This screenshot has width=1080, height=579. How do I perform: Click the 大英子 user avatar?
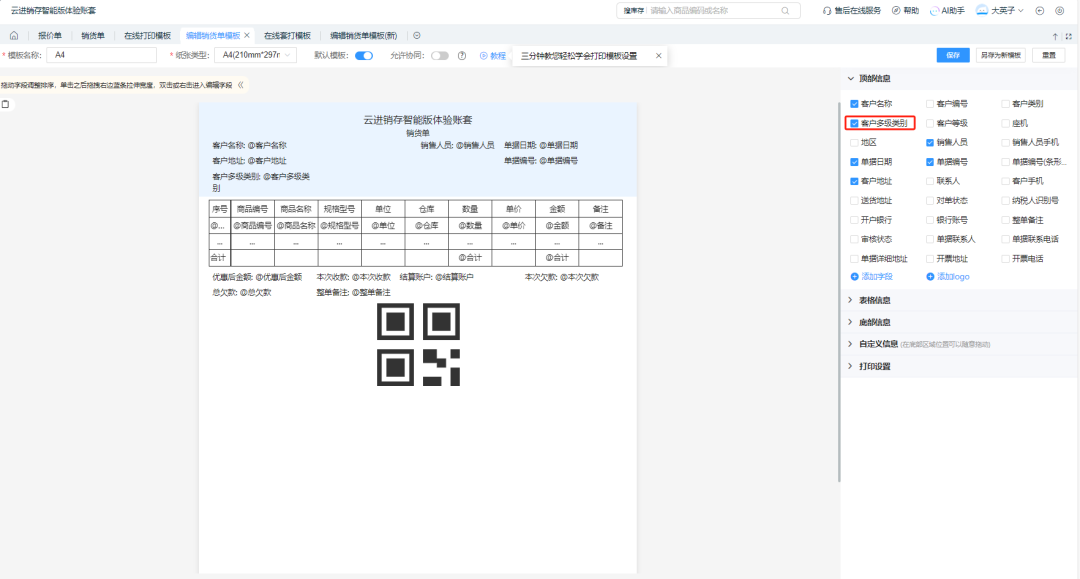pyautogui.click(x=982, y=10)
